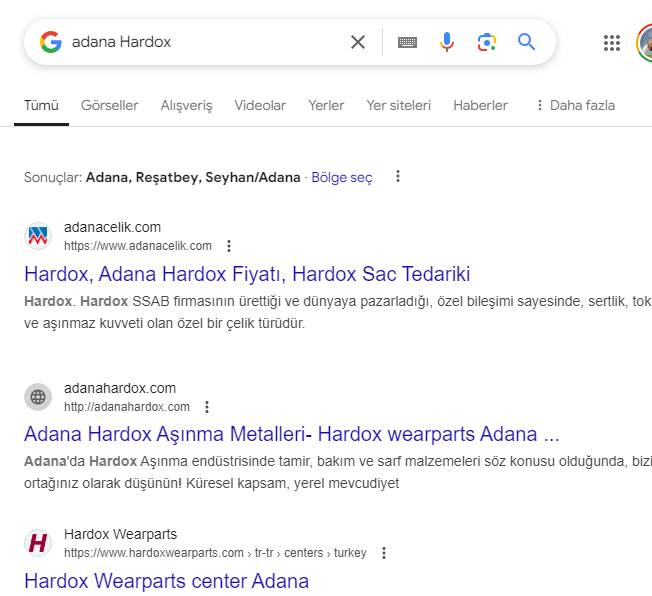
Task: Open options for adanacelik.com result
Action: (229, 246)
